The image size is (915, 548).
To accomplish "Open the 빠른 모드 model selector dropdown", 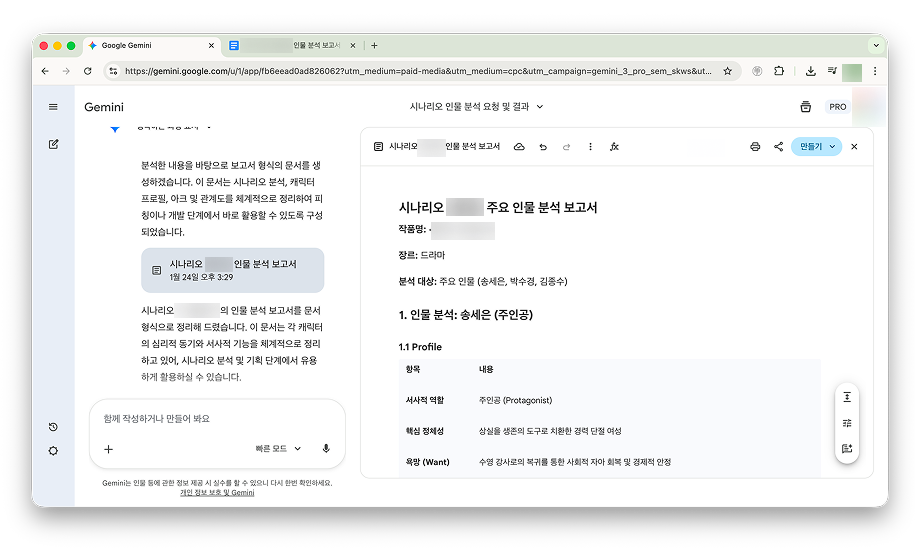I will point(278,448).
